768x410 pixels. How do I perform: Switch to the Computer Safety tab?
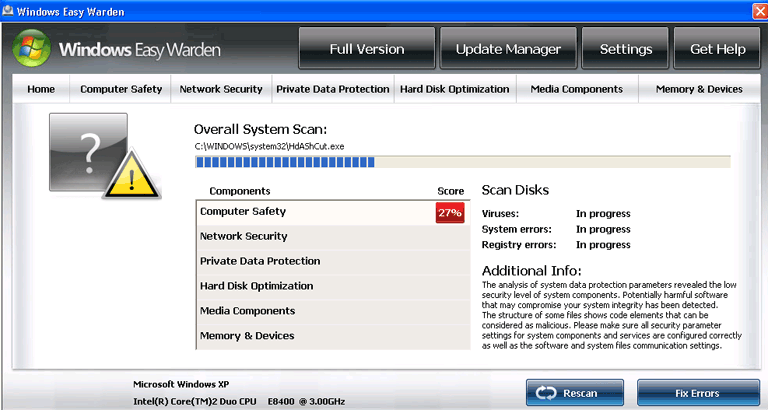(121, 89)
